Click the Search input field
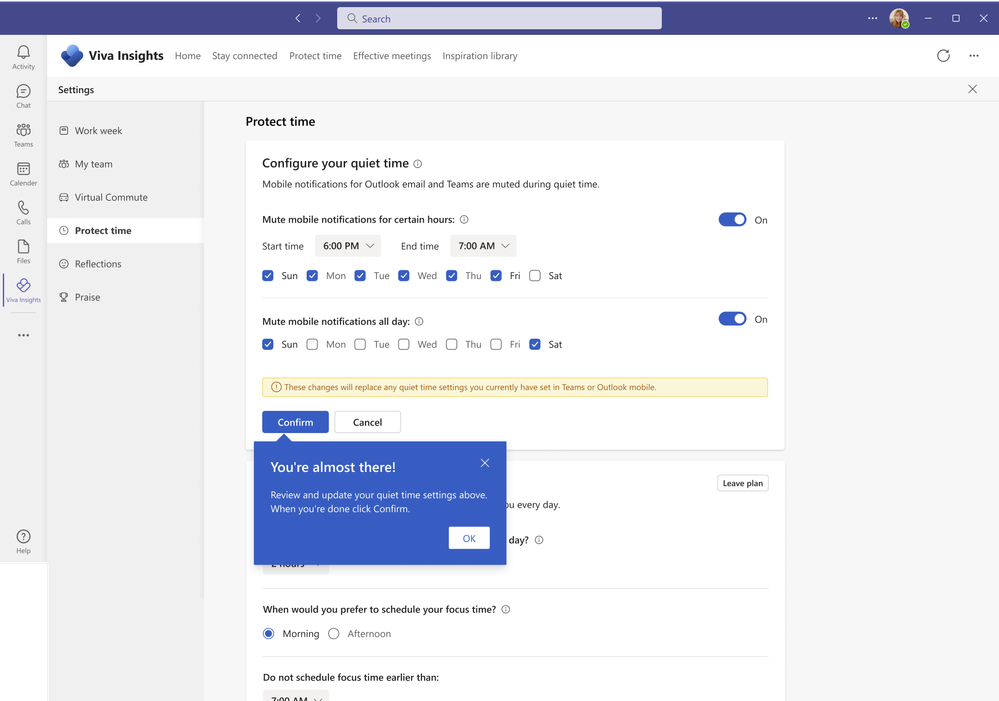The image size is (999, 701). [x=499, y=18]
